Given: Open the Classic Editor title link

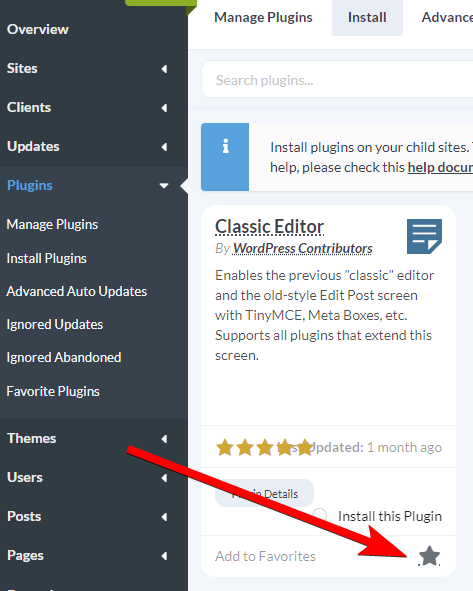Looking at the screenshot, I should coord(269,227).
